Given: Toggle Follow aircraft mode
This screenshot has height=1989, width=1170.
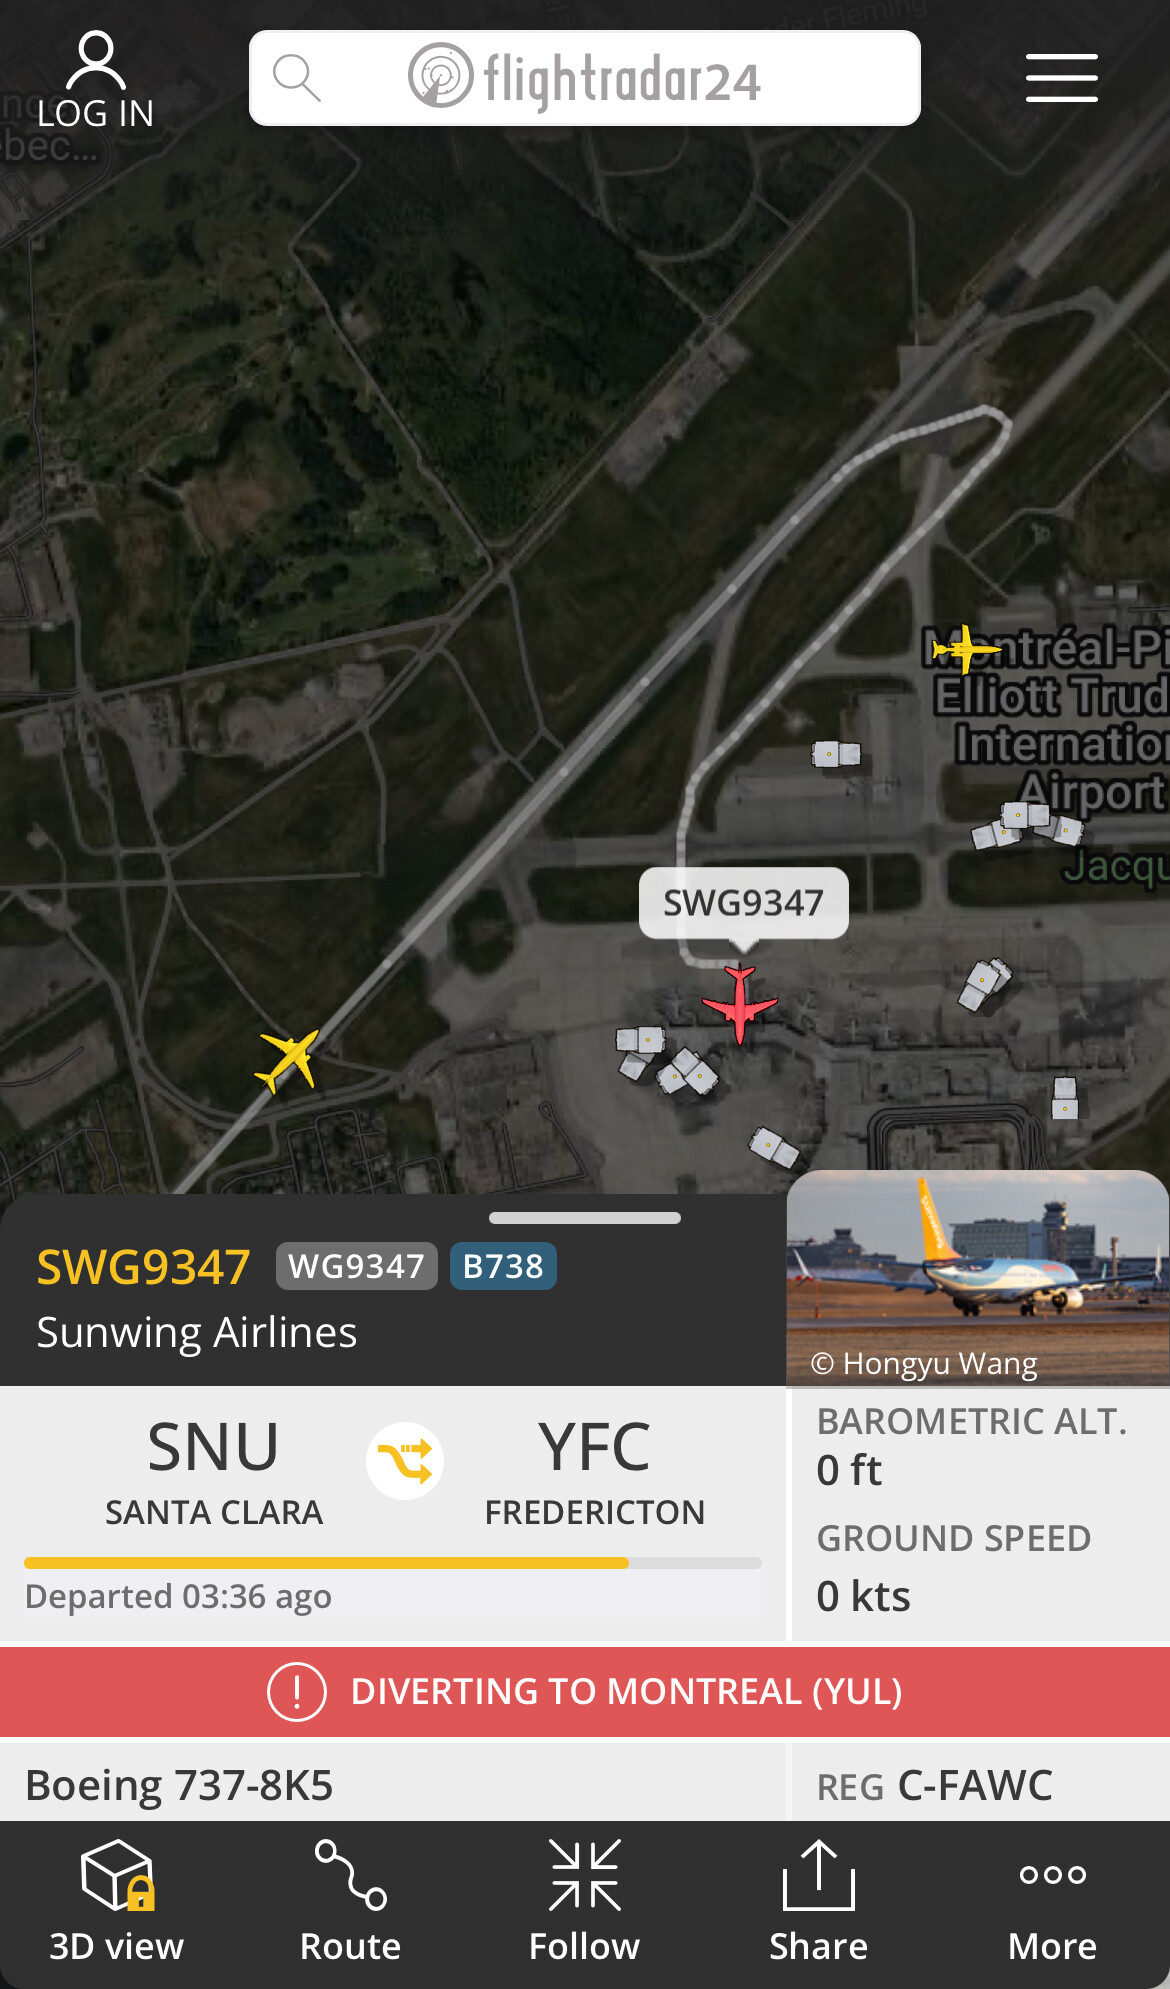Looking at the screenshot, I should tap(585, 1903).
